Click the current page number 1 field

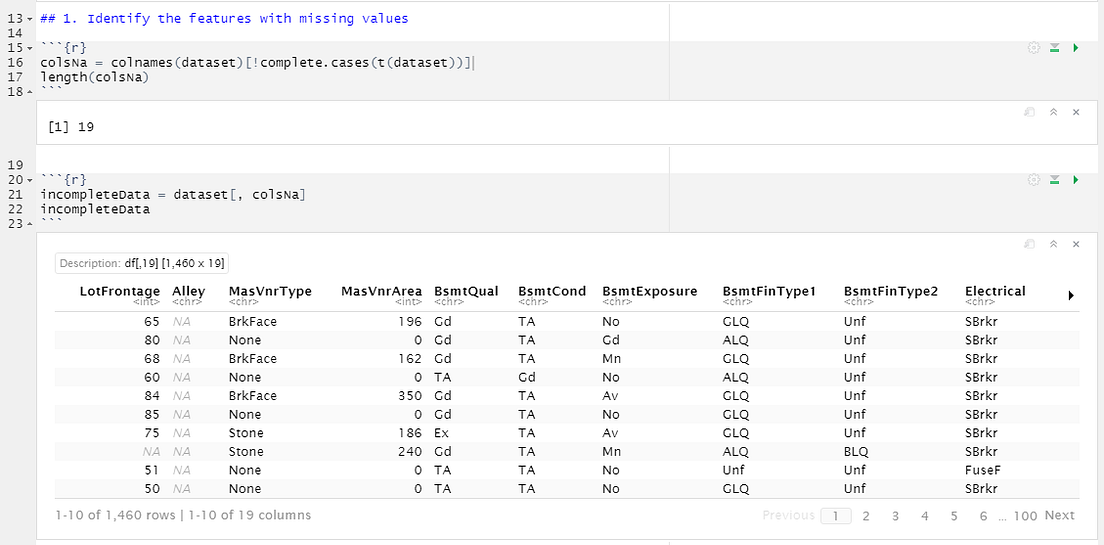(836, 515)
